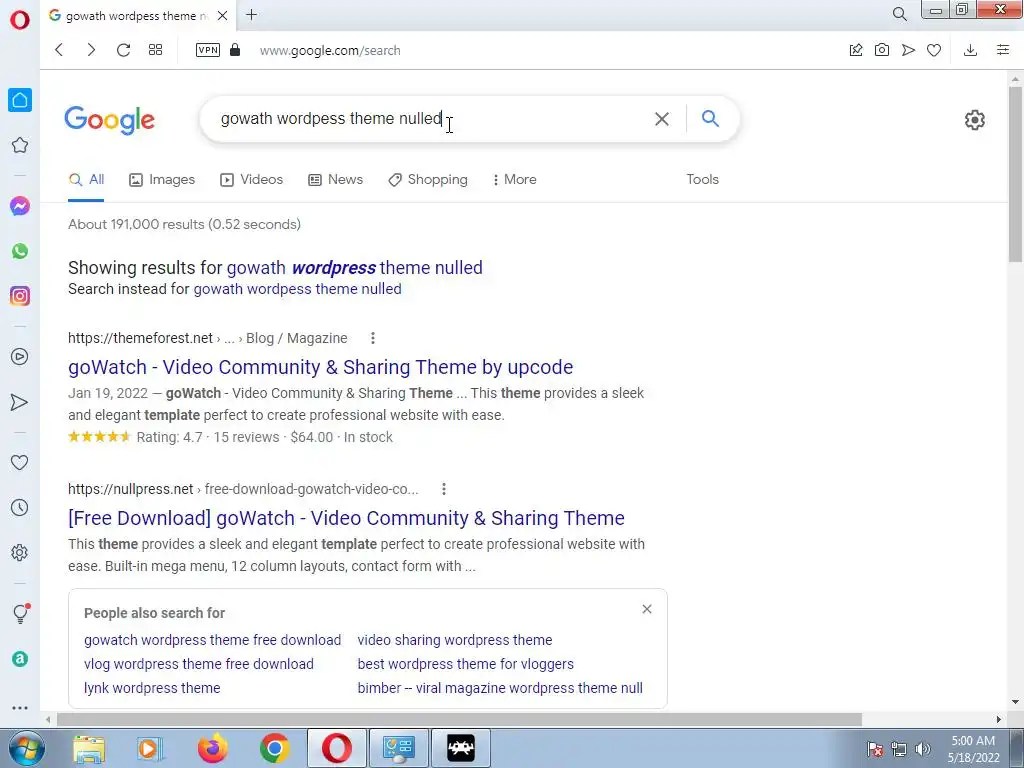
Task: Close the People also search for box
Action: coord(647,609)
